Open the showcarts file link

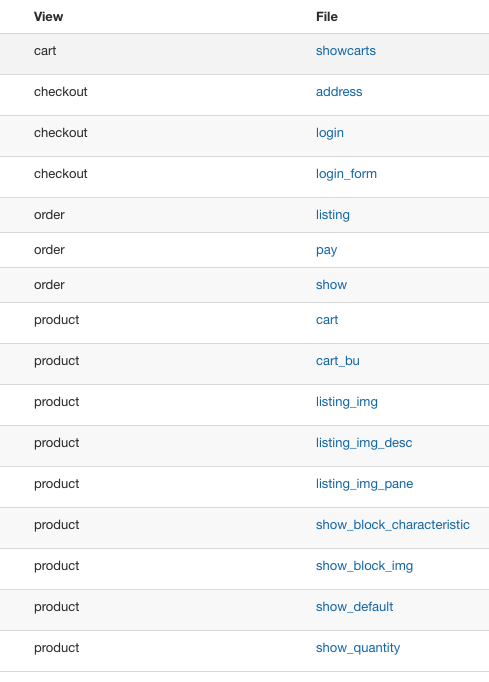tap(345, 51)
